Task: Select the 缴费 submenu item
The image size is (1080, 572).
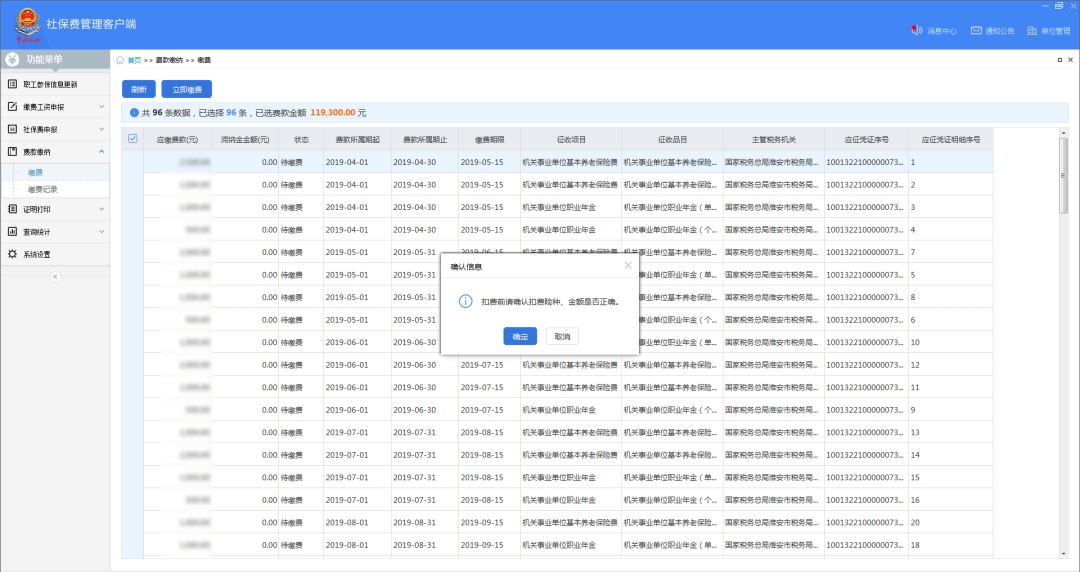Action: [36, 173]
